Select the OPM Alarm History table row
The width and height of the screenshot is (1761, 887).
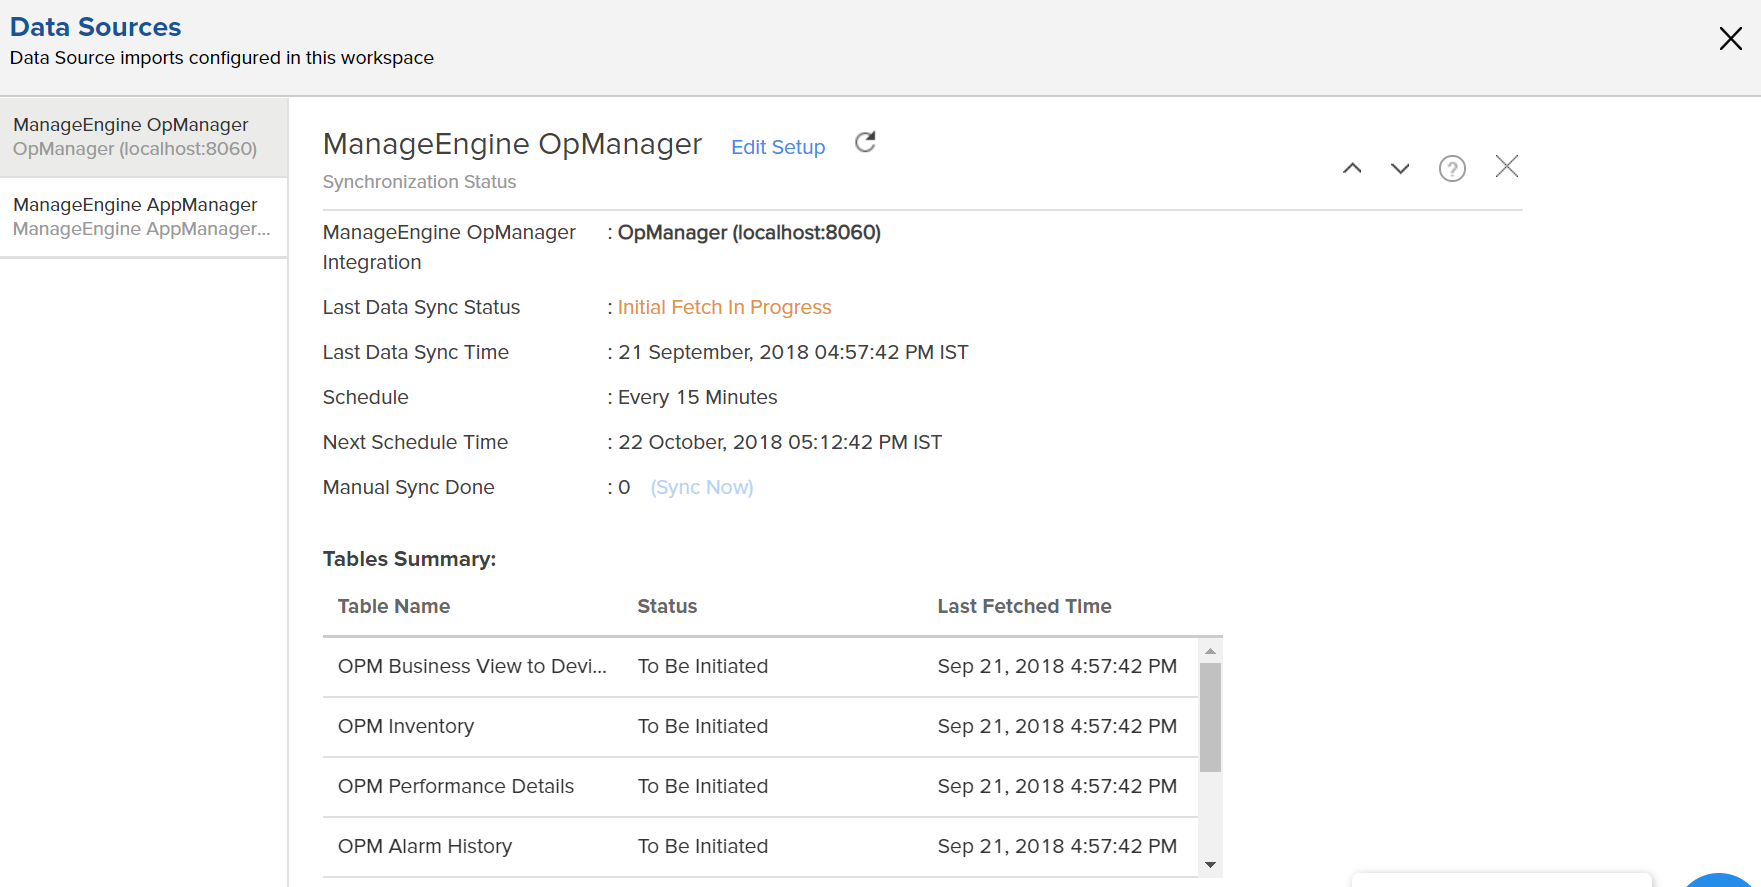(760, 847)
